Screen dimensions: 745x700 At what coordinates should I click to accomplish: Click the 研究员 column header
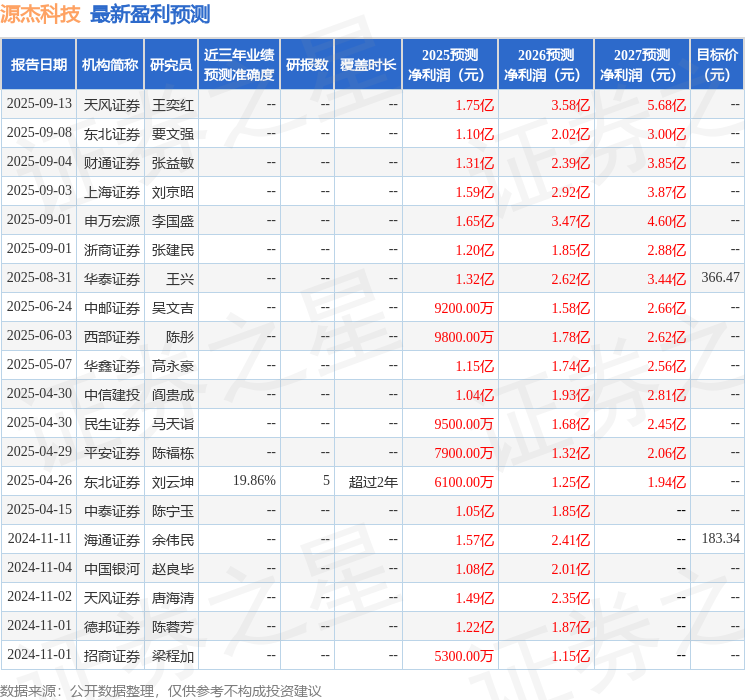click(171, 65)
